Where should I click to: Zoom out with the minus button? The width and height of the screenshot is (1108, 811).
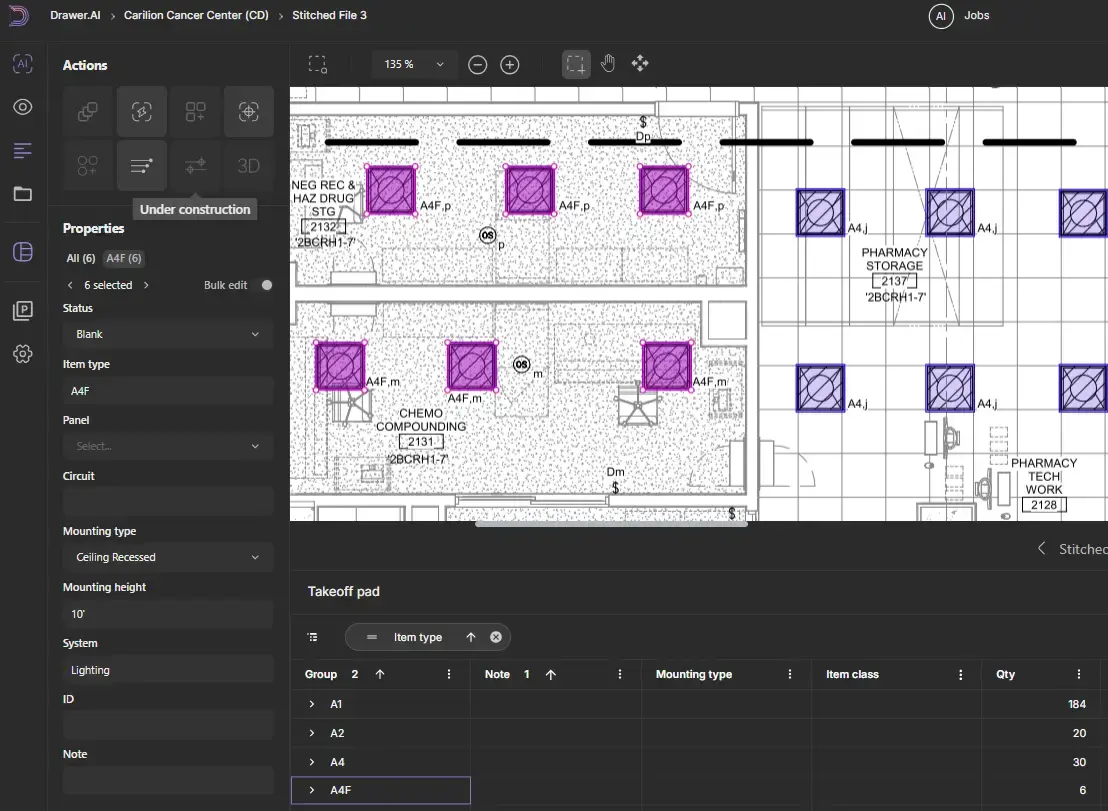478,65
